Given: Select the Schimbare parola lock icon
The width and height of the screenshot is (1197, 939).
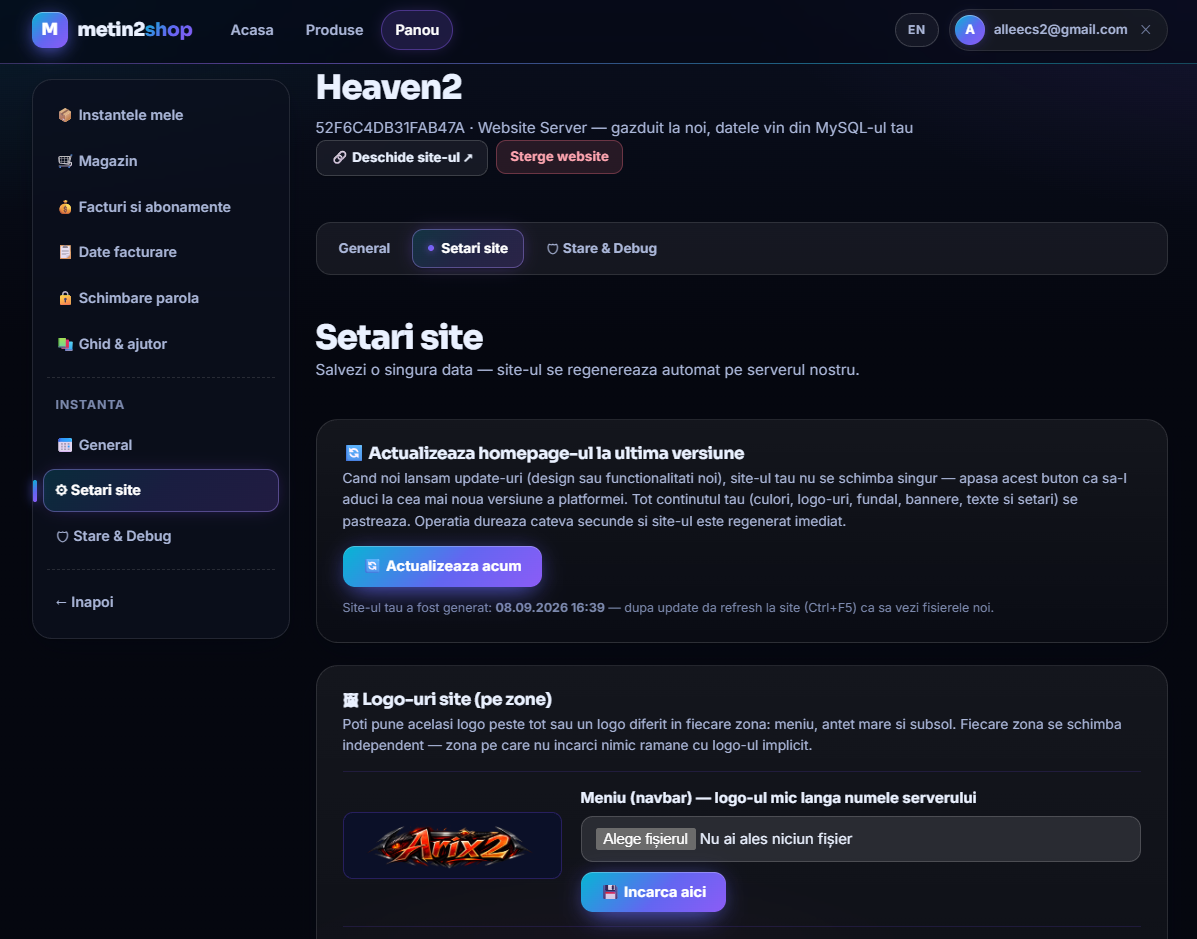Looking at the screenshot, I should (x=65, y=298).
